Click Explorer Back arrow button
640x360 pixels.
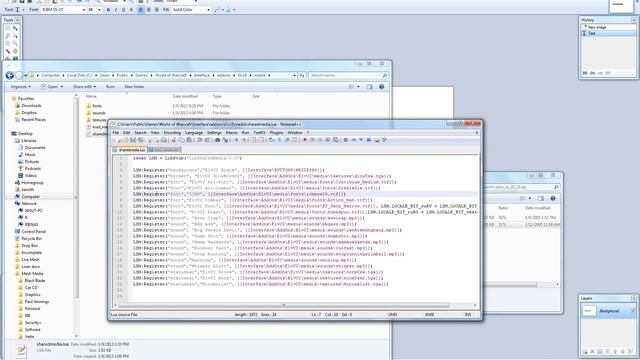pyautogui.click(x=9, y=76)
